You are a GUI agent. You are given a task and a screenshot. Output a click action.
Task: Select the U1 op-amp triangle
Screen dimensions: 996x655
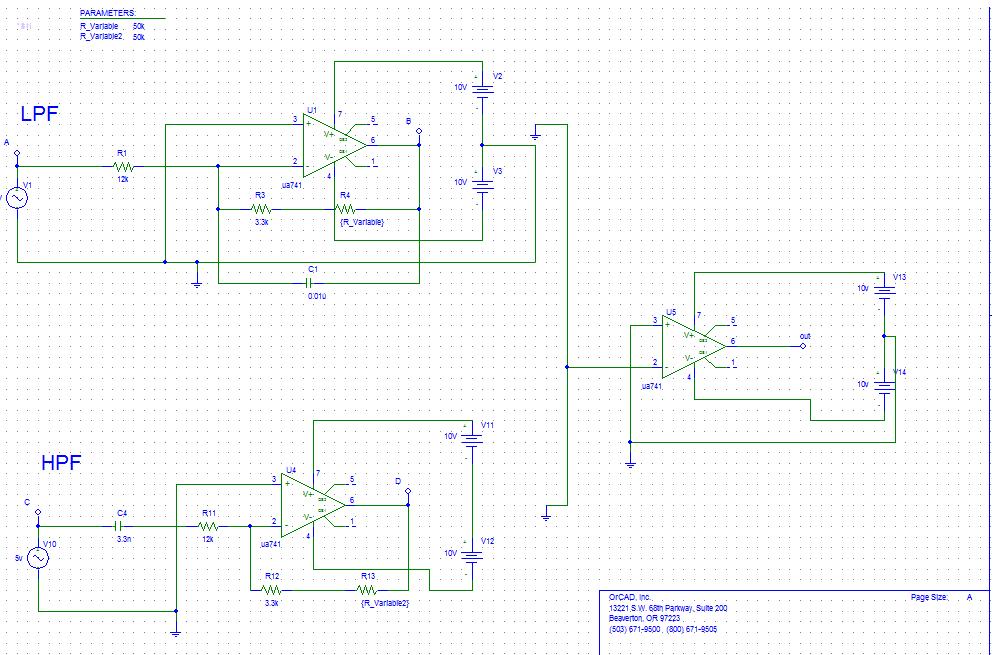[333, 145]
